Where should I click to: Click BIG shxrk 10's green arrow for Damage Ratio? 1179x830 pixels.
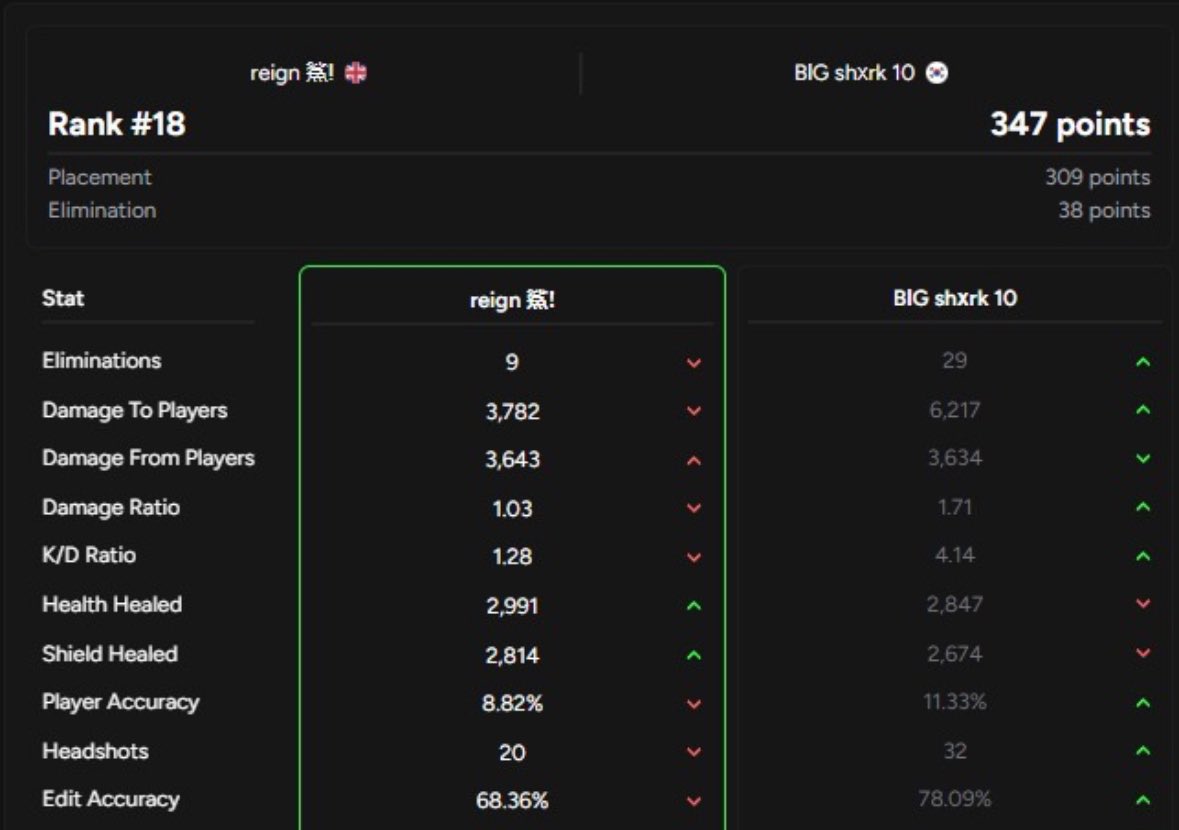point(1143,507)
